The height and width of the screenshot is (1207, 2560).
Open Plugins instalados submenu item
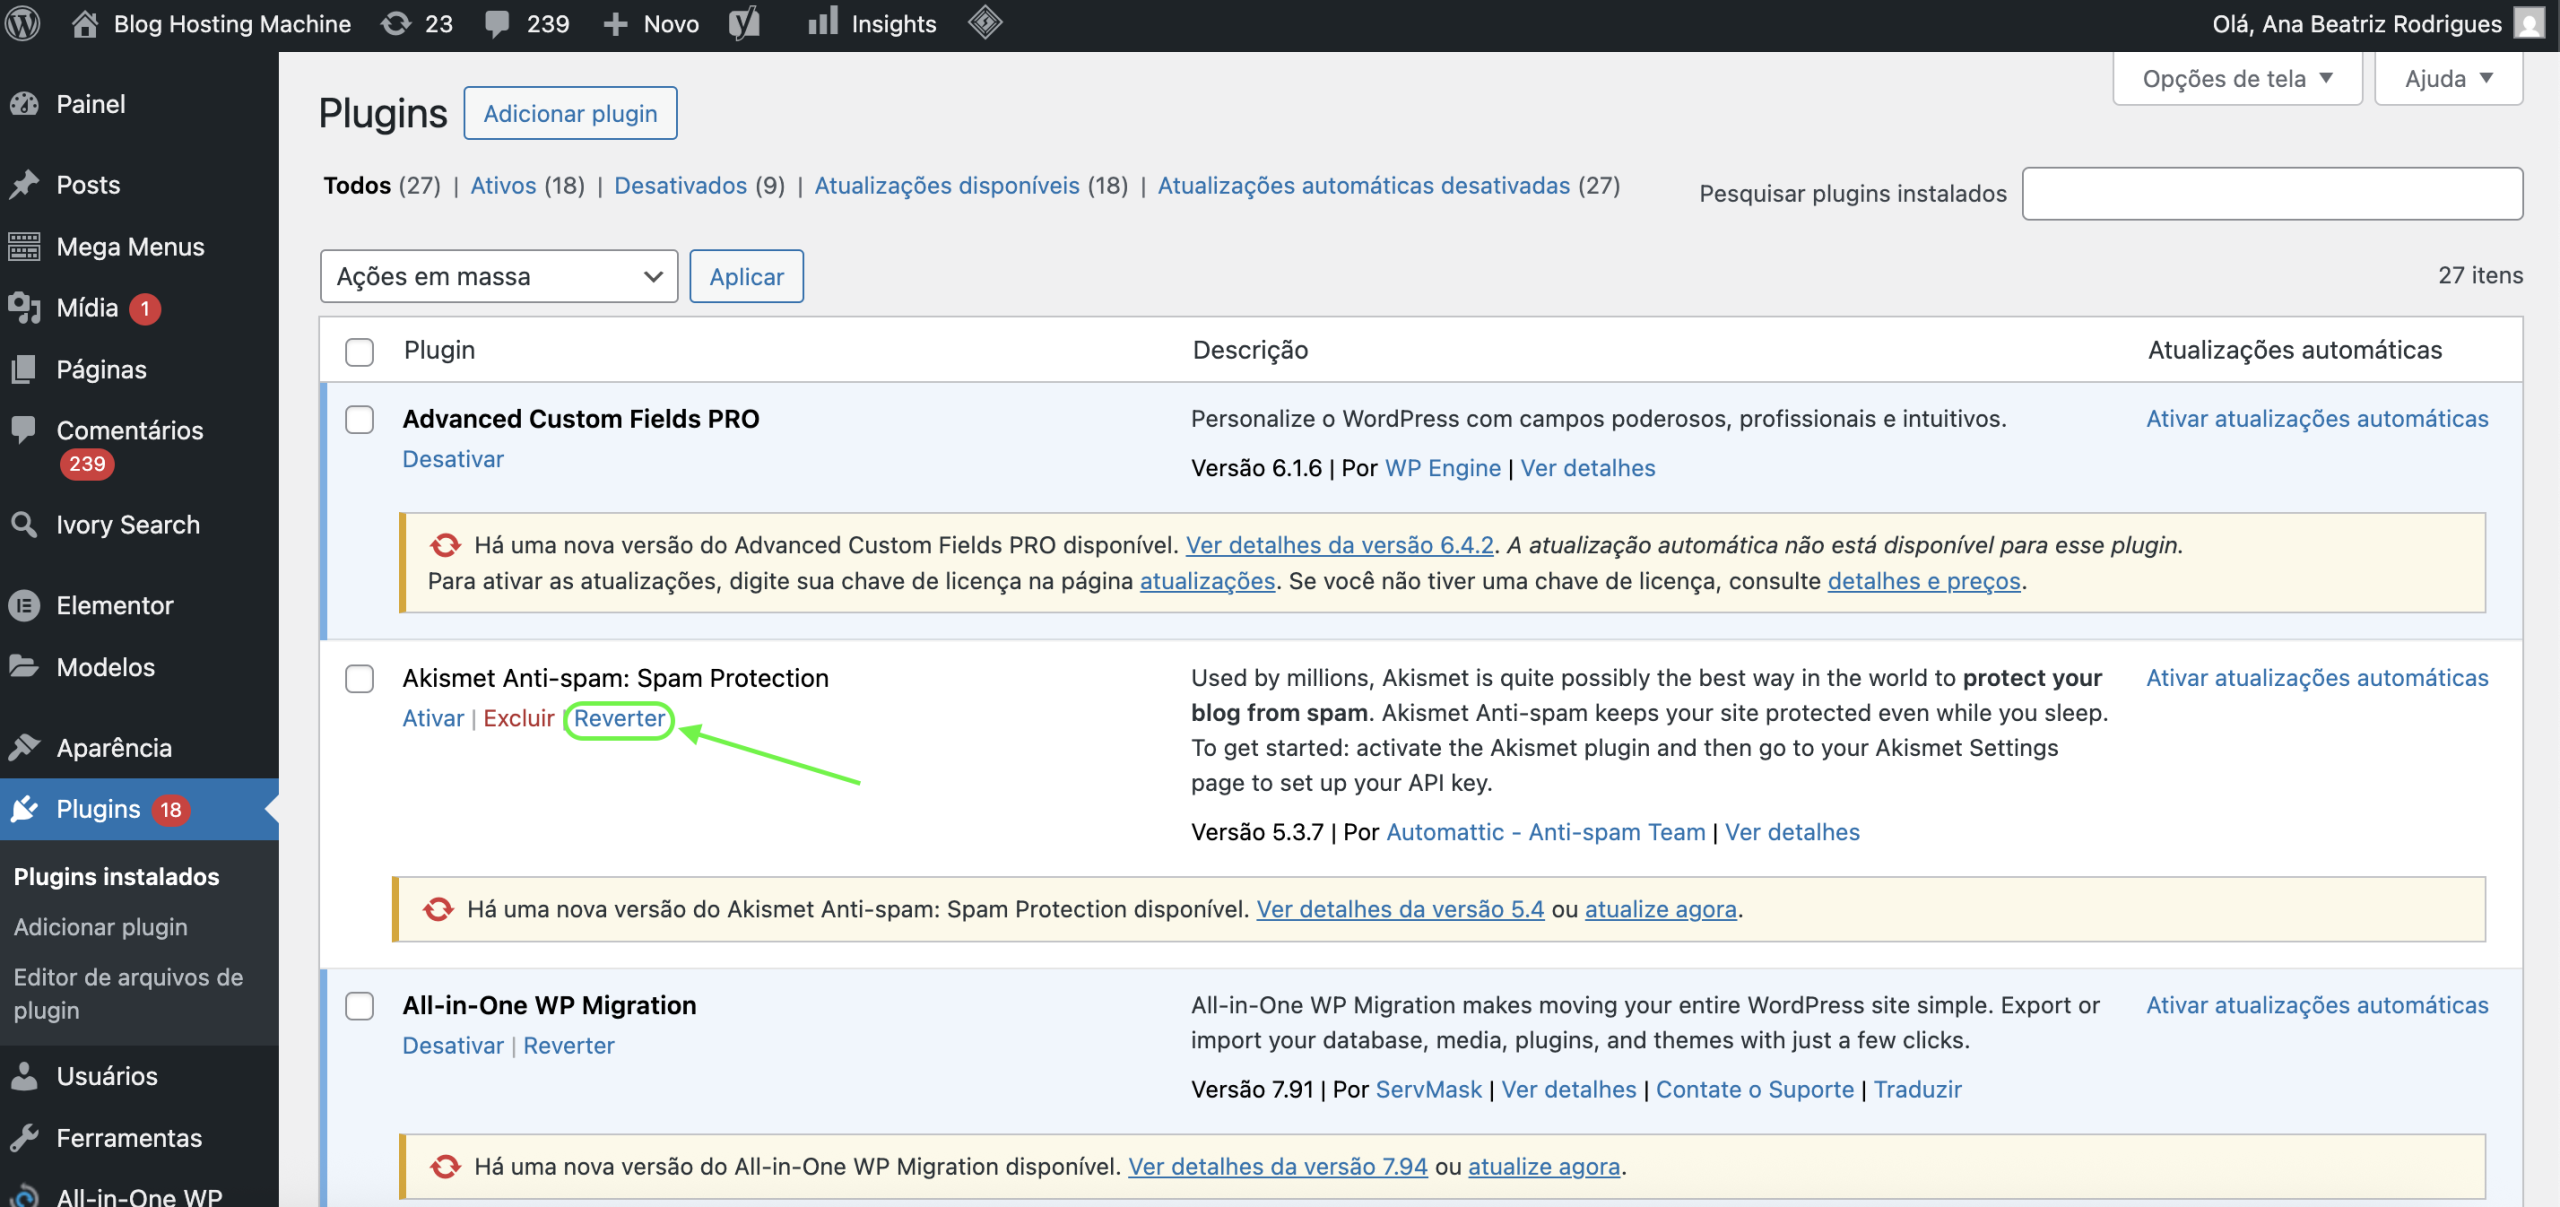pos(116,876)
